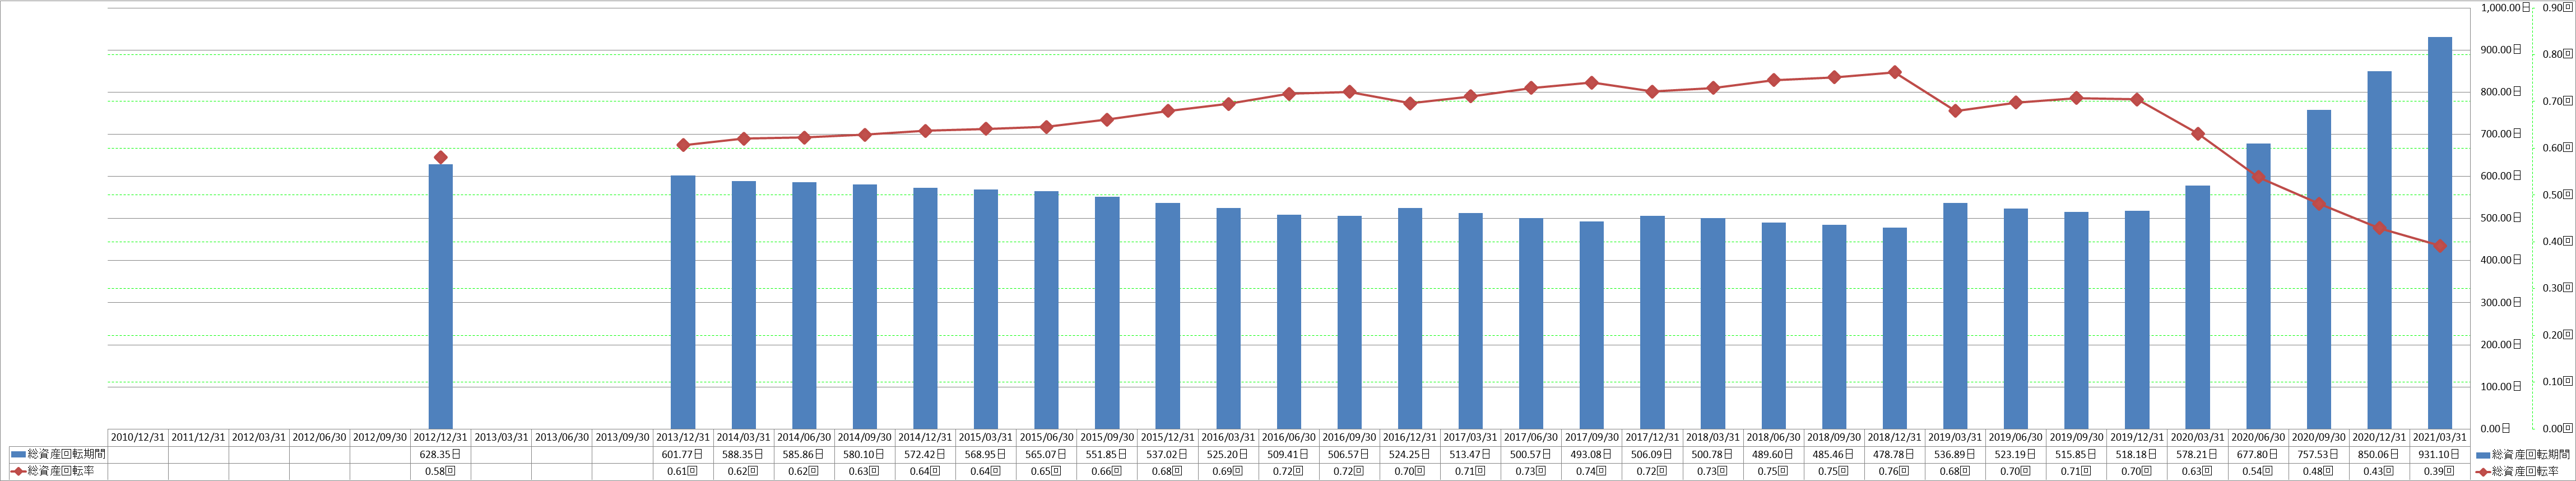
Task: Click the turnover rate cell 0.61回
Action: 683,471
